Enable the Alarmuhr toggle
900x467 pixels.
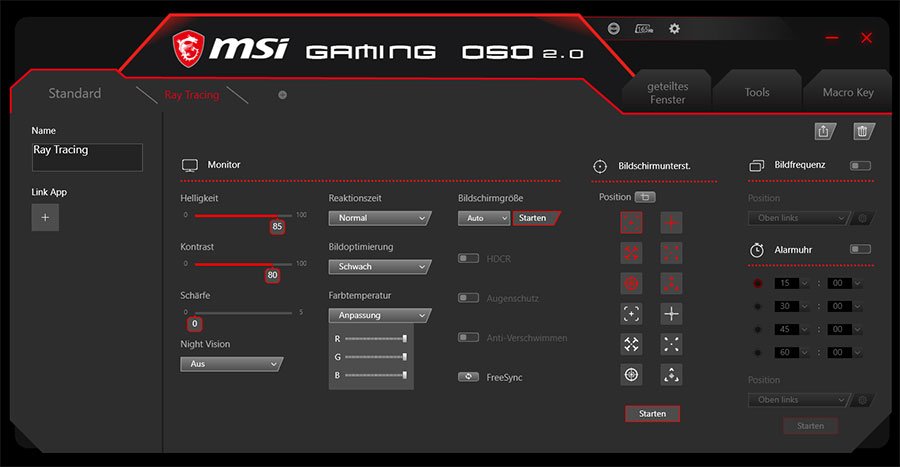click(860, 249)
